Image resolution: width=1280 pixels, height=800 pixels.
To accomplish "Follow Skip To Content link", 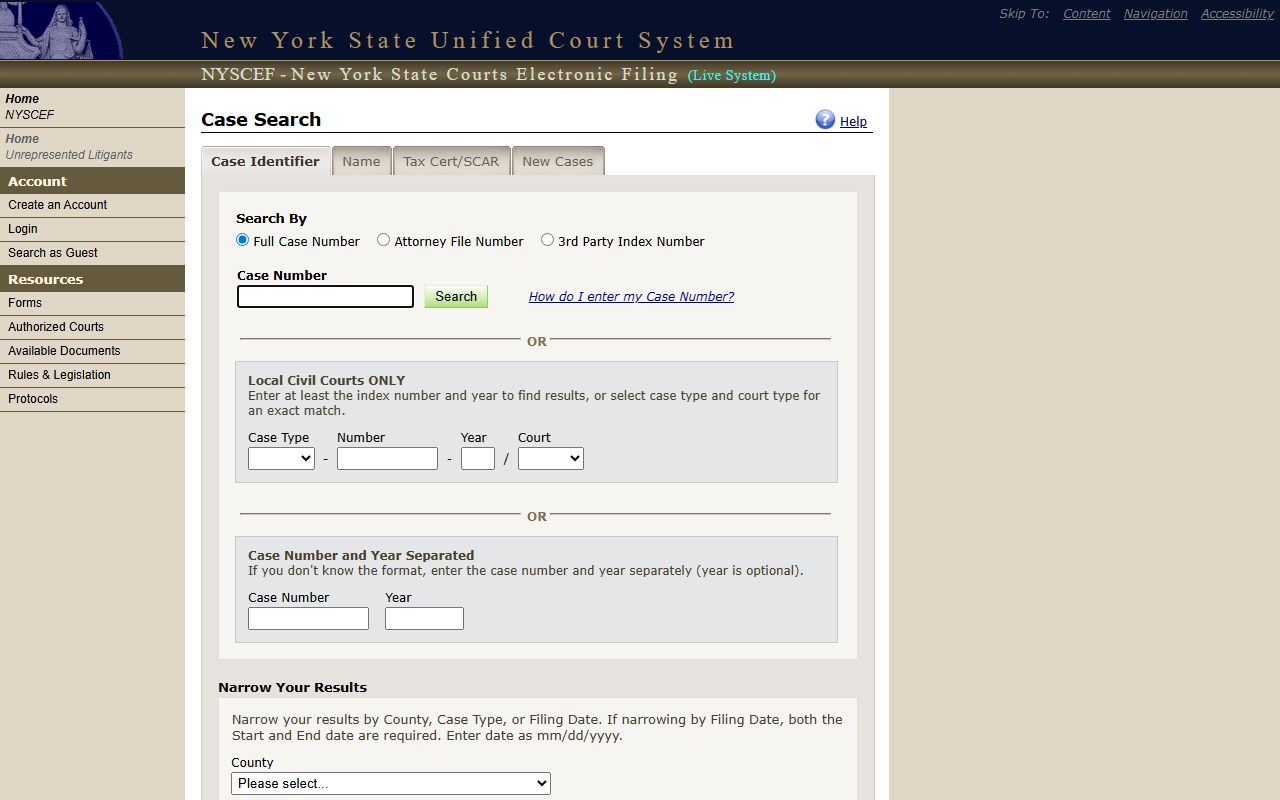I will coord(1086,13).
